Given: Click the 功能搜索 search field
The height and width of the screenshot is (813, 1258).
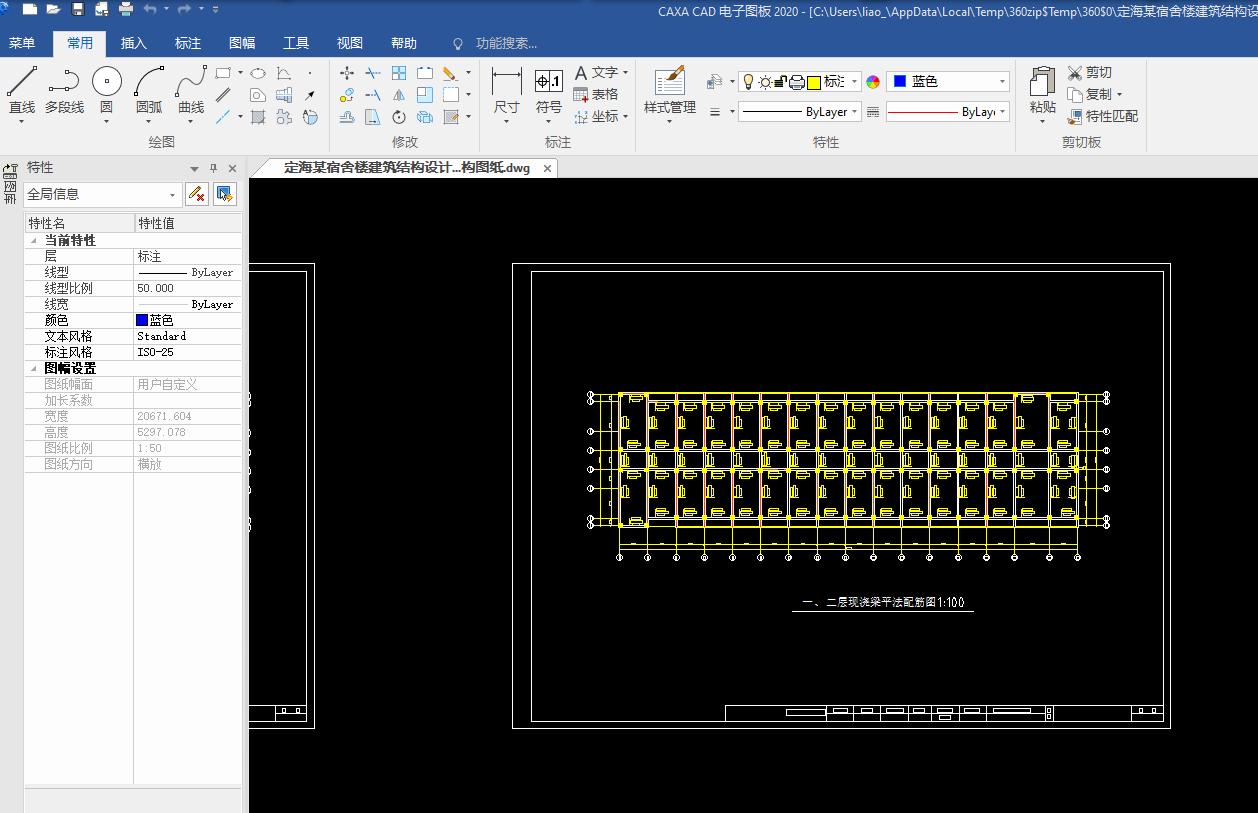Looking at the screenshot, I should (x=505, y=43).
